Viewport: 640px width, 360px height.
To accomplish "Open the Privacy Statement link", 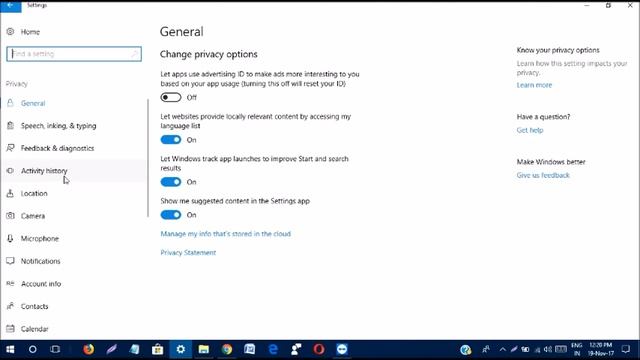I will coord(188,253).
